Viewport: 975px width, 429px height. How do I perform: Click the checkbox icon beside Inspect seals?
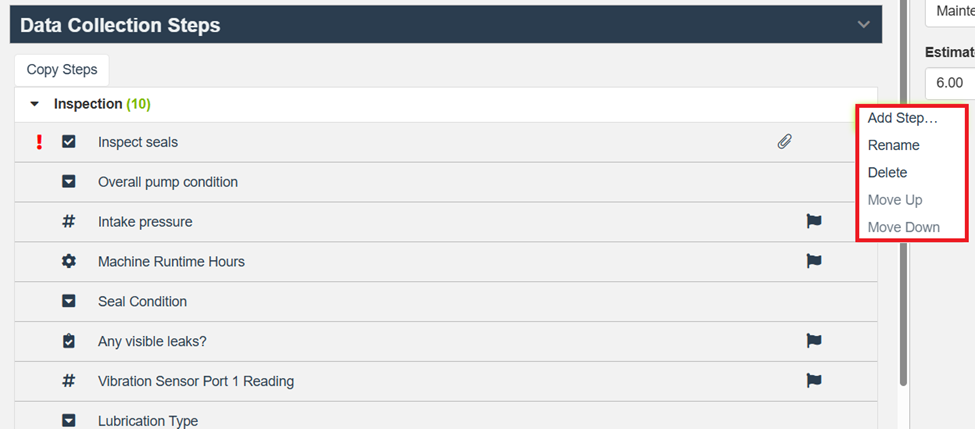[x=69, y=142]
